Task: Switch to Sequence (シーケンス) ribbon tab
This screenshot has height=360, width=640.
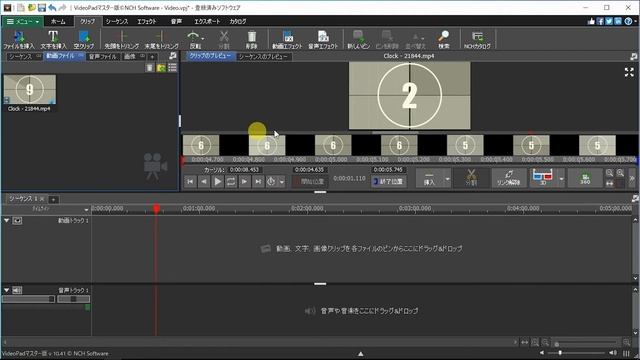Action: click(x=117, y=21)
